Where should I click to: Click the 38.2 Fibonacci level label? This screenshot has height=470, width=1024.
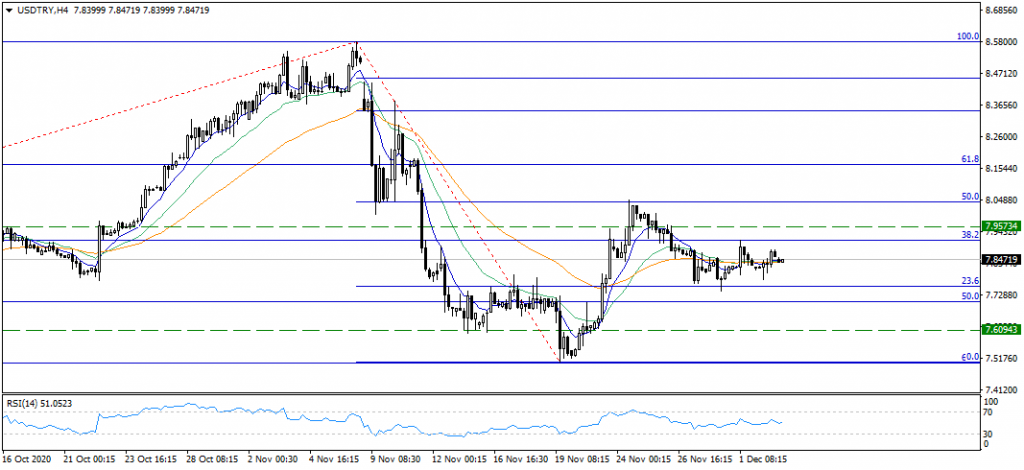tap(968, 235)
